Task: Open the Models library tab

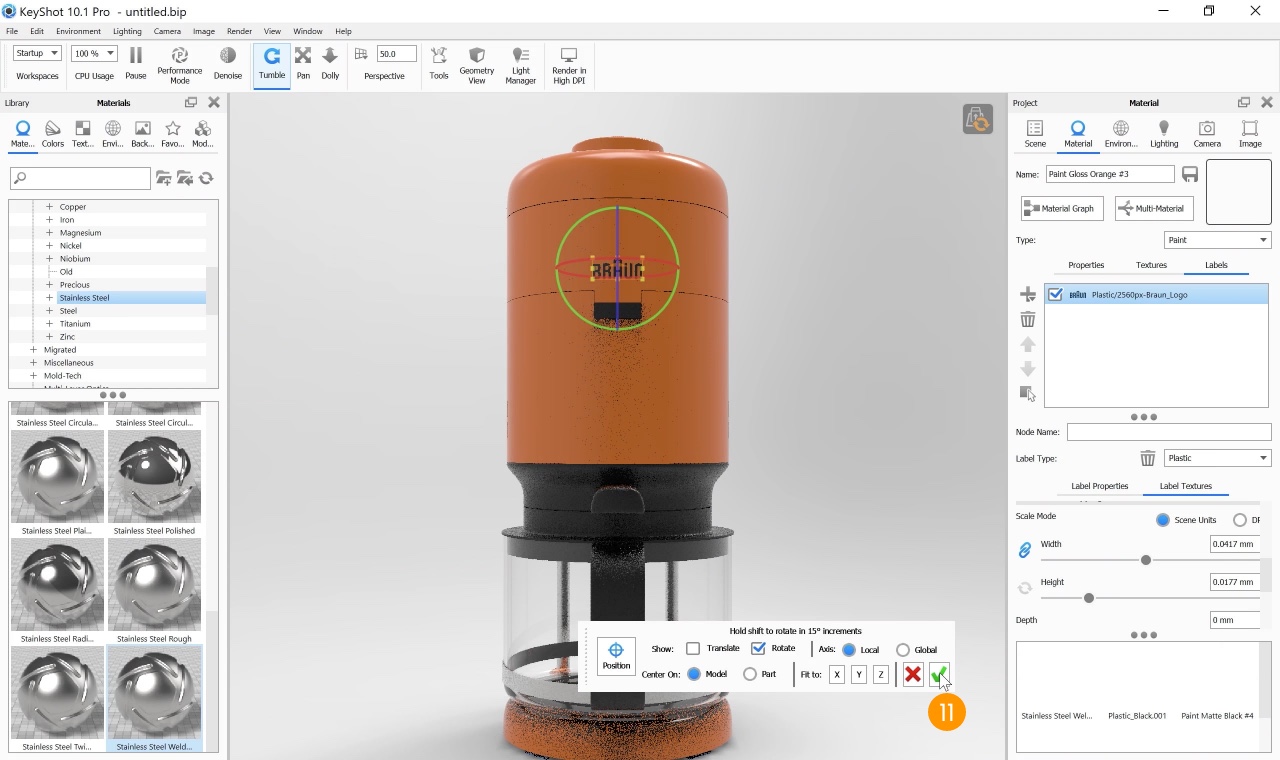Action: (x=203, y=134)
